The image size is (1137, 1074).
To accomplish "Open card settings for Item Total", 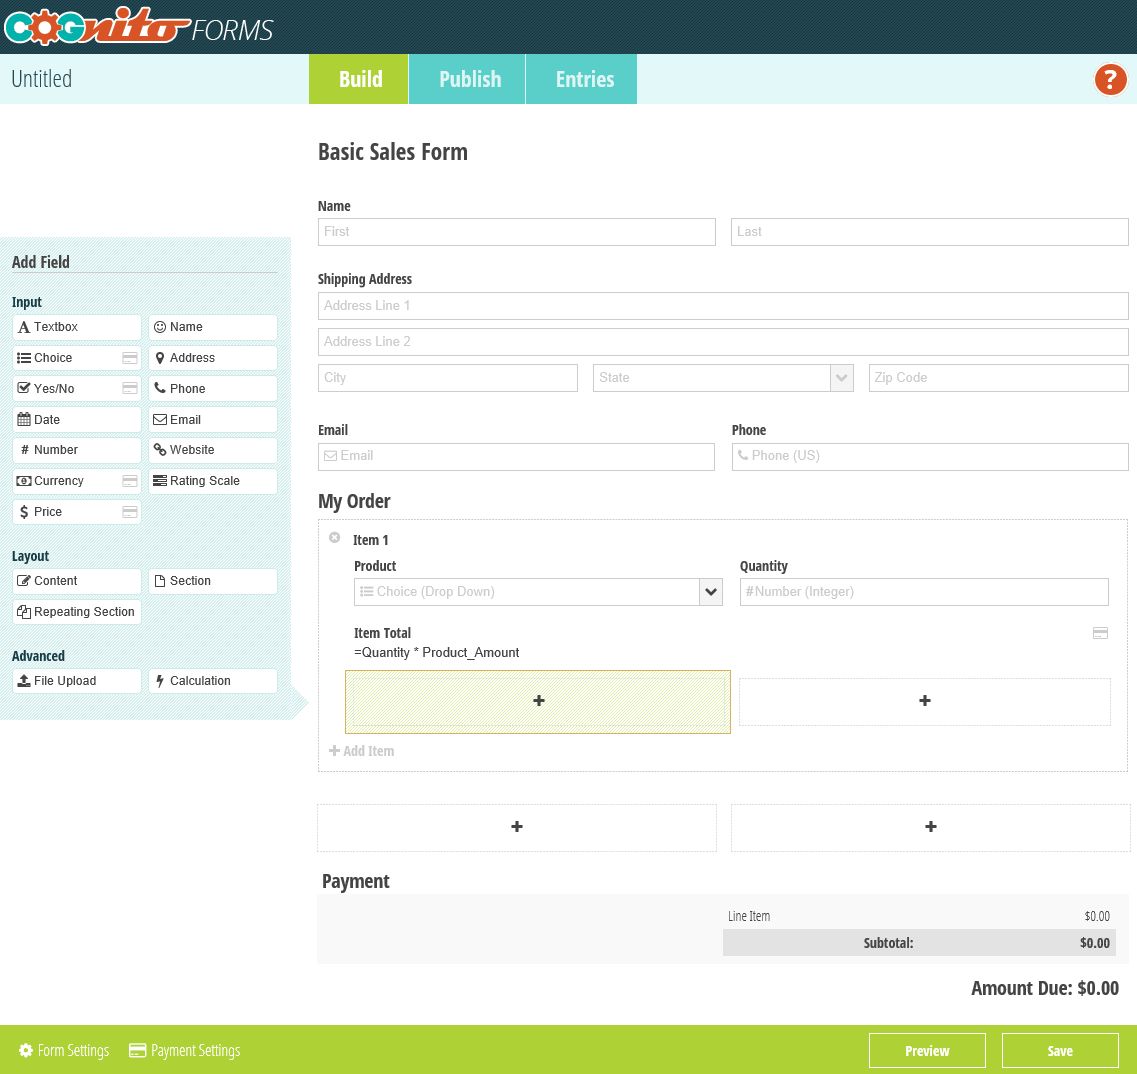I will click(x=1100, y=633).
